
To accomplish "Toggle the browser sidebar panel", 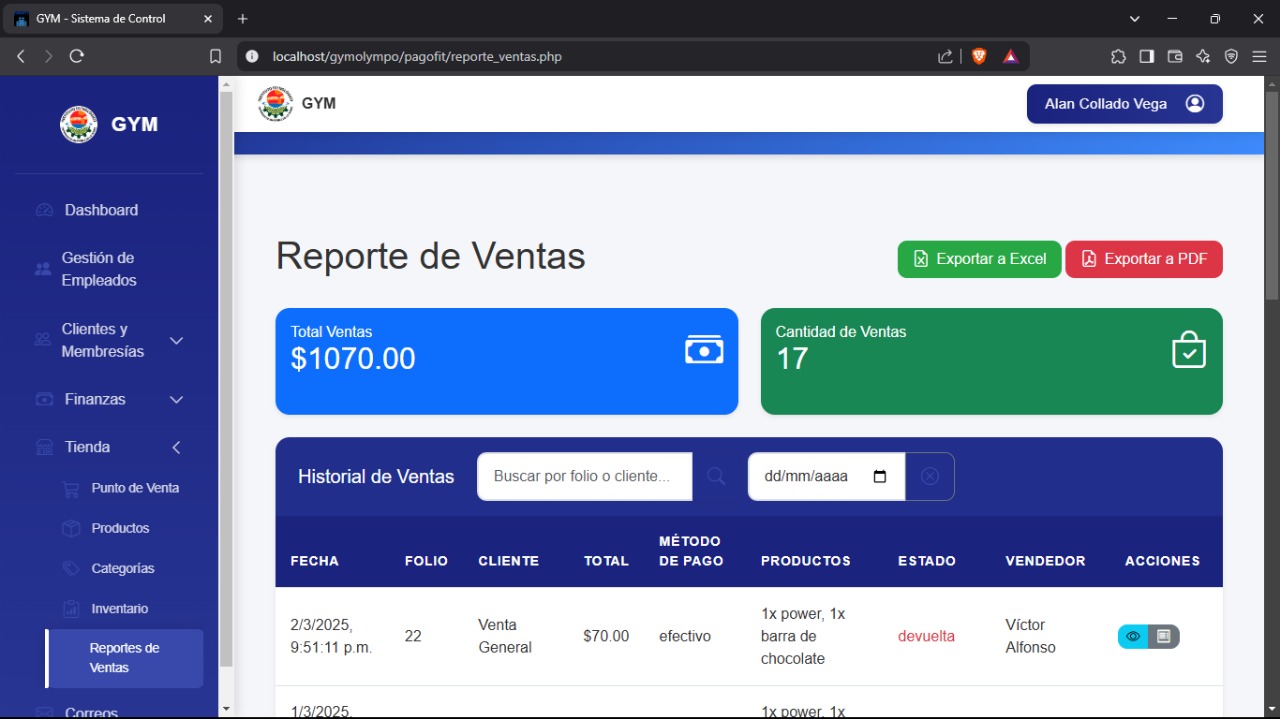I will point(1146,57).
